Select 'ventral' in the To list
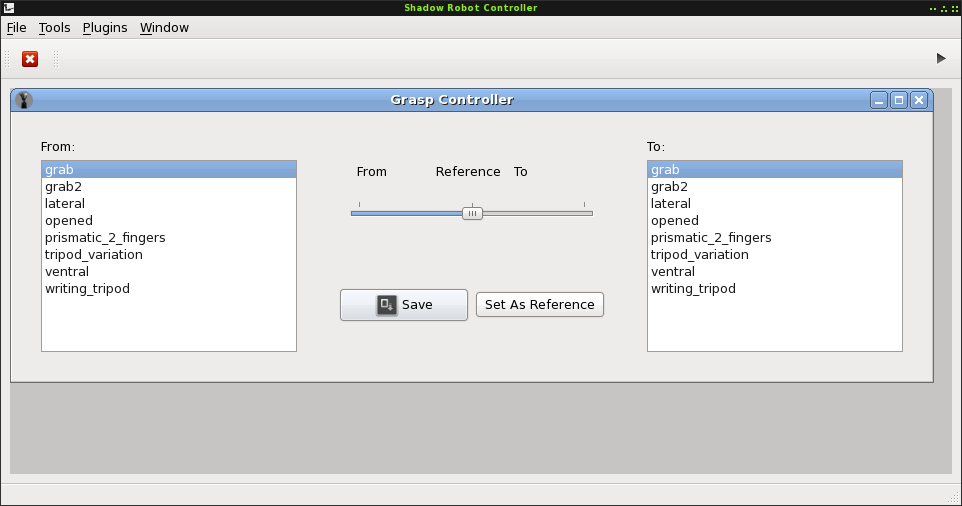This screenshot has height=506, width=962. tap(673, 272)
